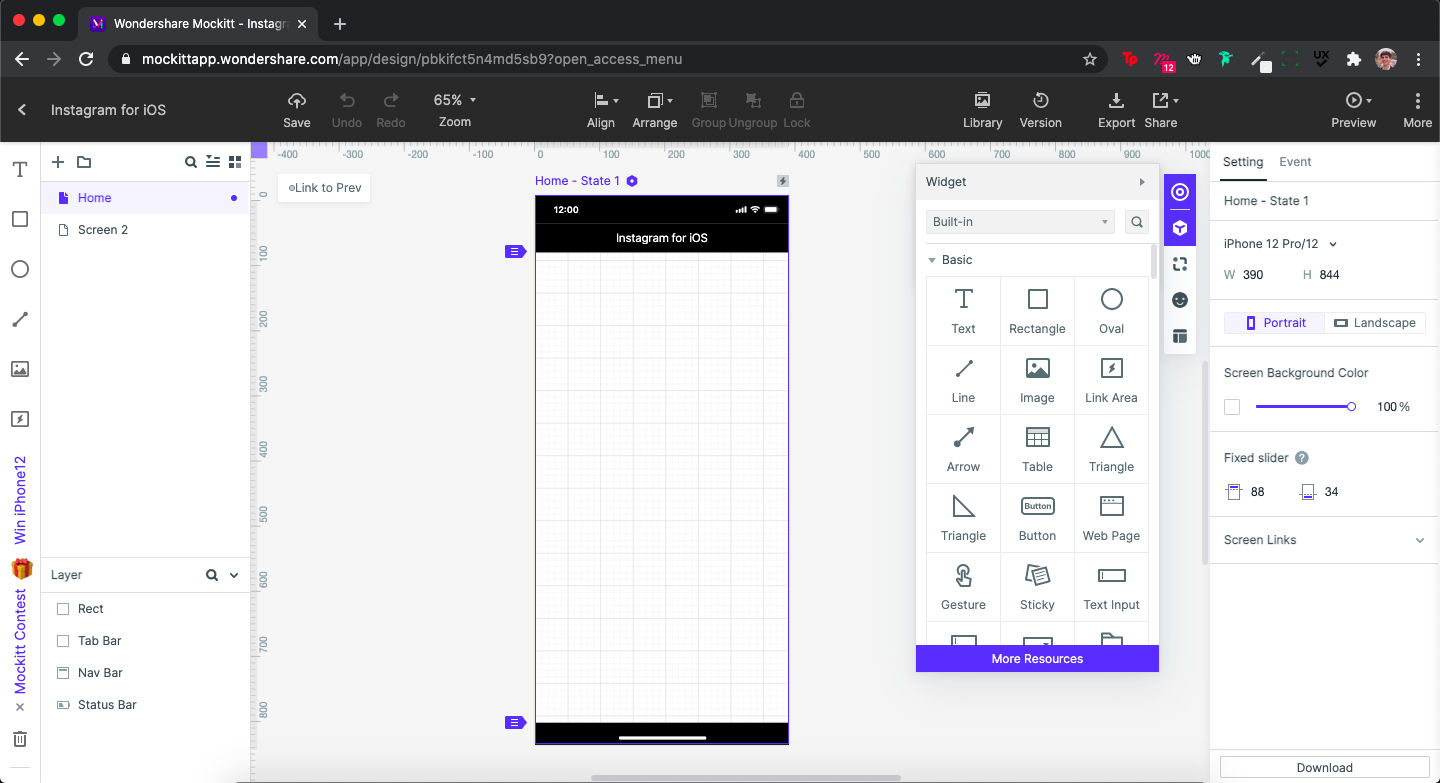The height and width of the screenshot is (783, 1440).
Task: Collapse the Basic widget section
Action: pos(932,260)
